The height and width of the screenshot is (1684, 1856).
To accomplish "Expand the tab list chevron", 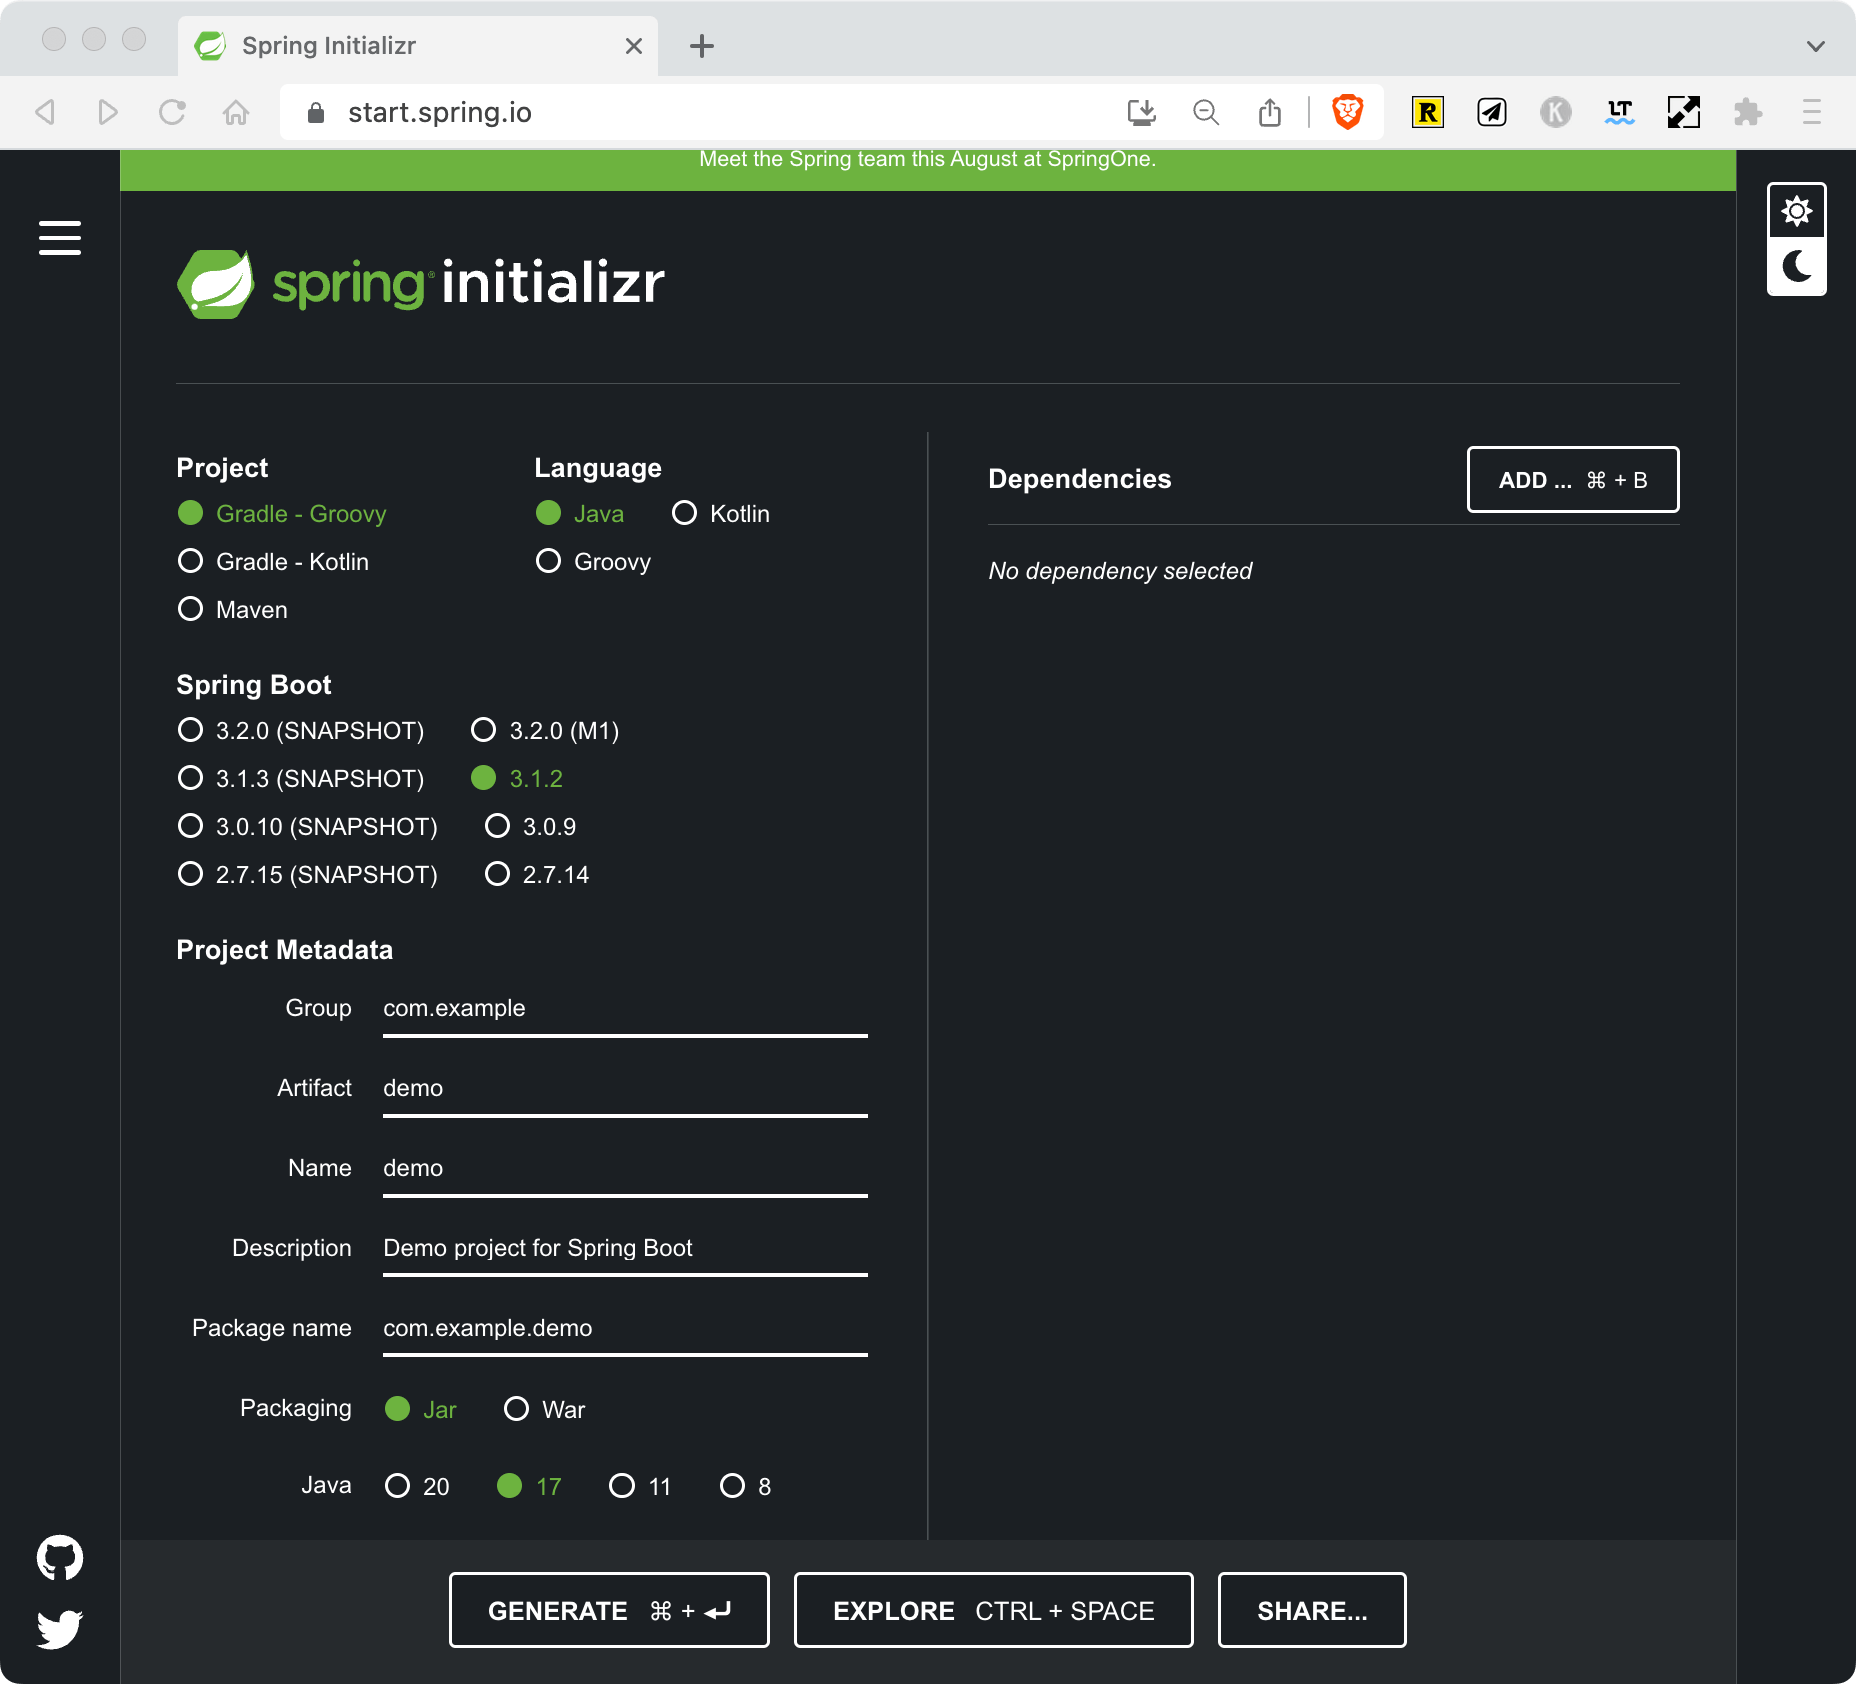I will click(x=1816, y=46).
